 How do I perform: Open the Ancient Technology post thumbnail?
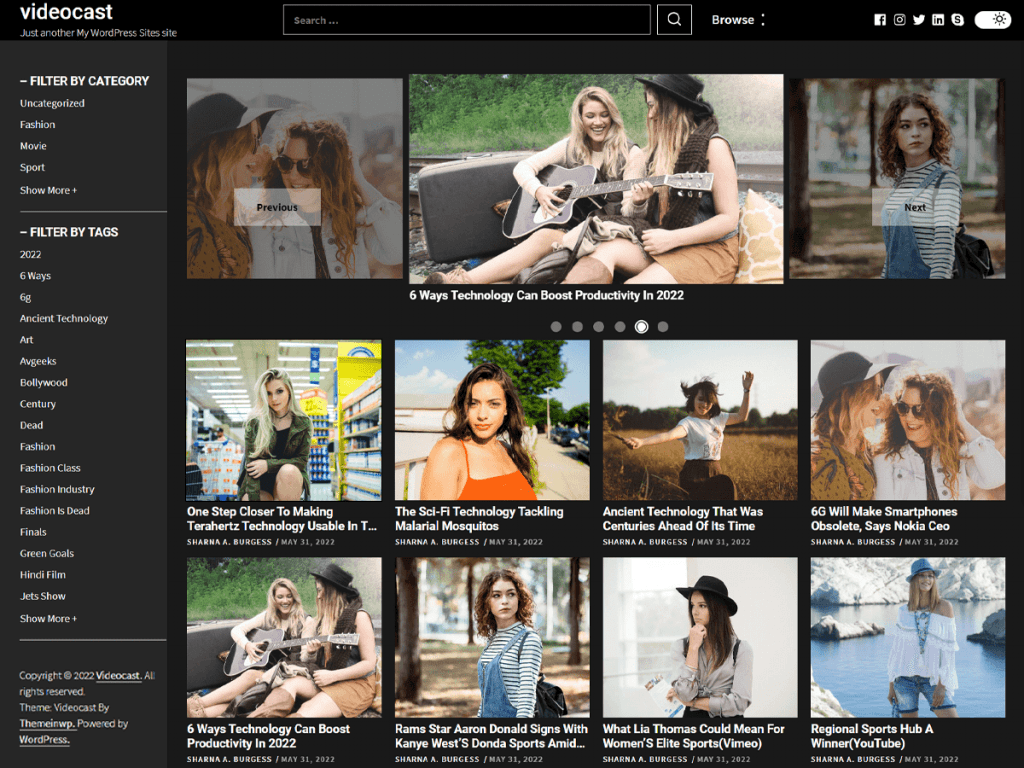click(x=700, y=420)
